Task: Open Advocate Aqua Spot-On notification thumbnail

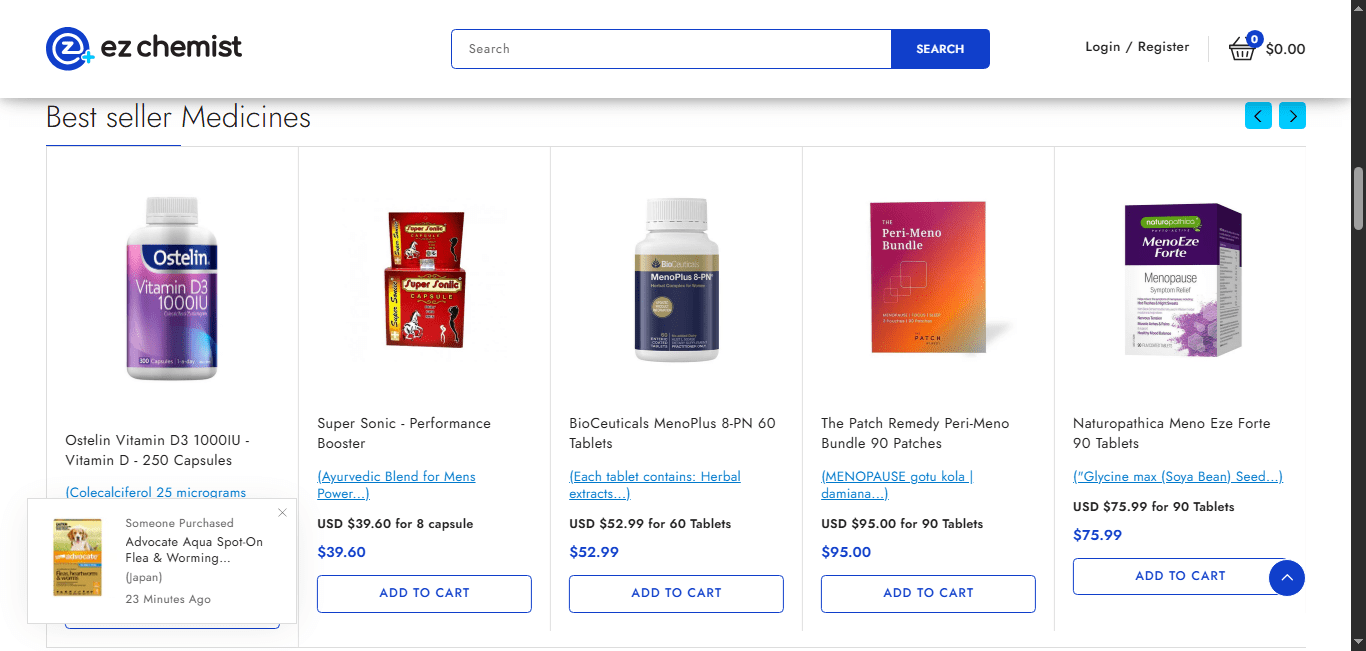Action: tap(78, 557)
